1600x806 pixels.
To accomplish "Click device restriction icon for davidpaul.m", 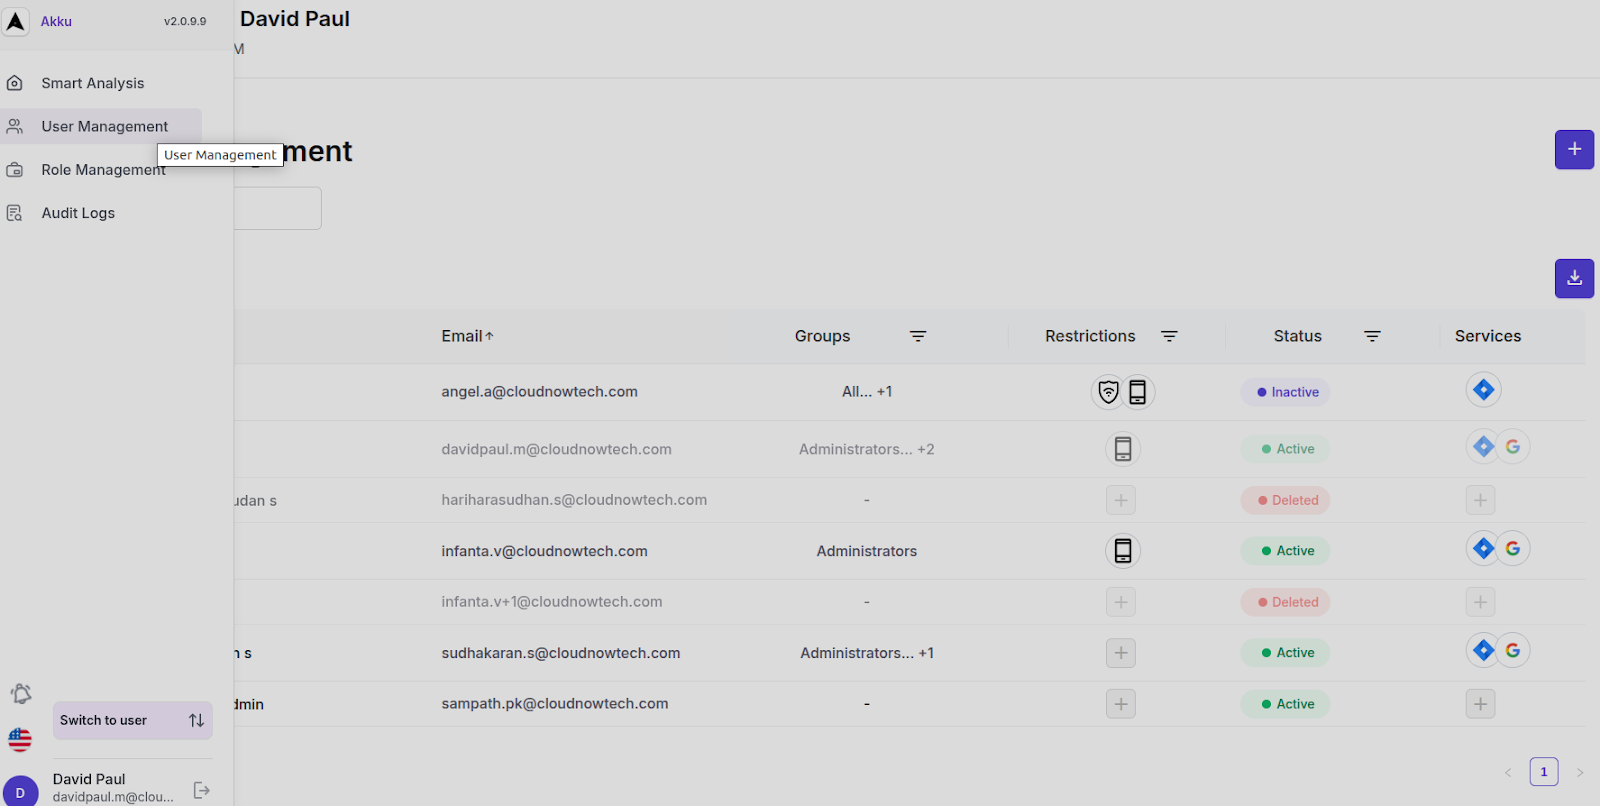I will (1123, 449).
